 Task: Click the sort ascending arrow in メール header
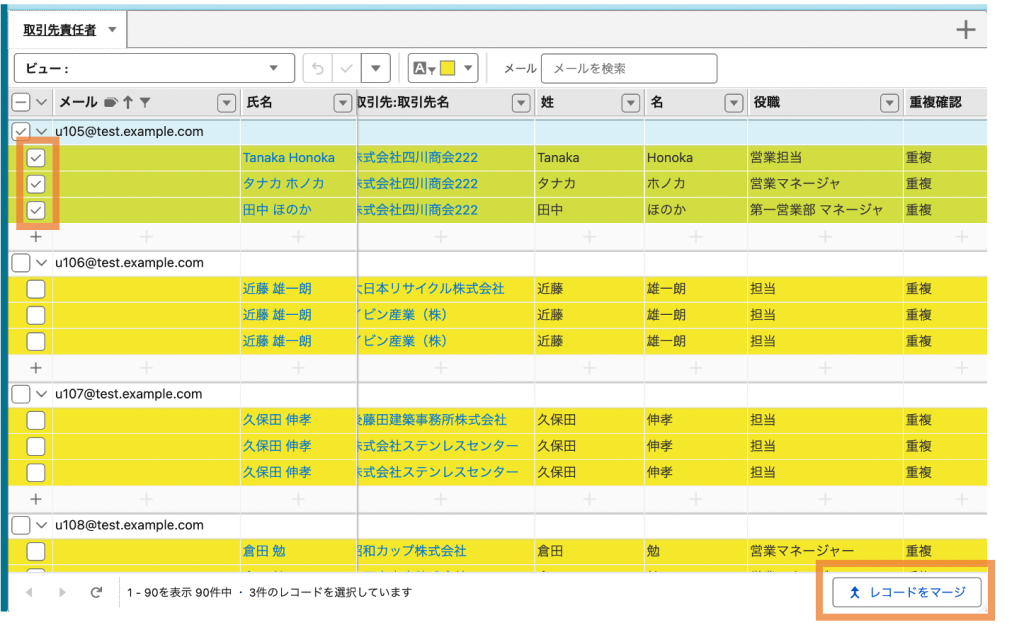(128, 102)
